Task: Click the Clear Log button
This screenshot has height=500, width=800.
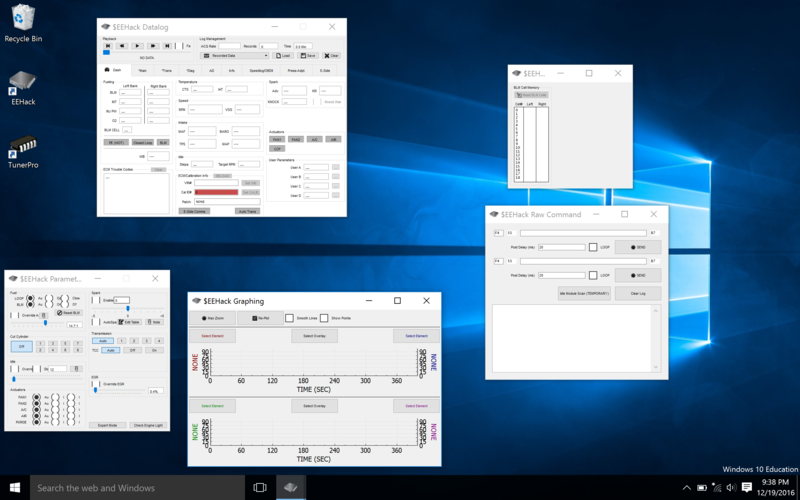Action: coord(637,293)
